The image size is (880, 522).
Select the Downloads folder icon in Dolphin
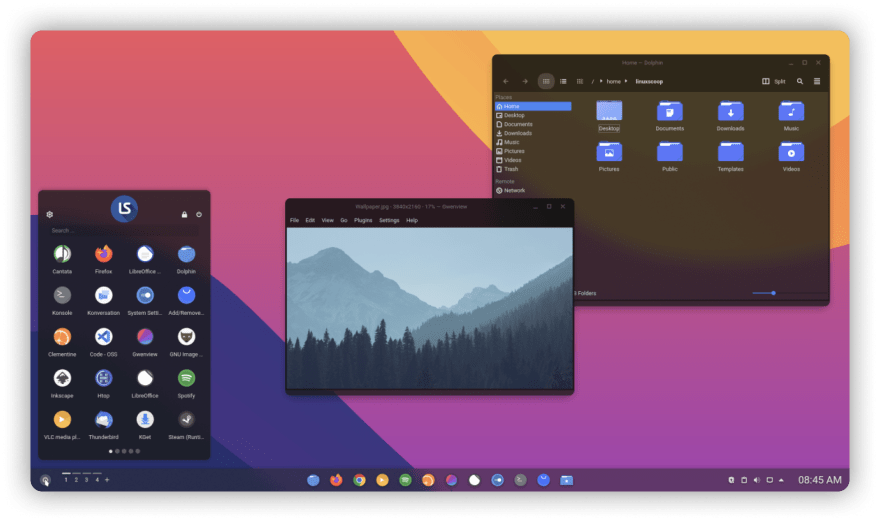730,111
